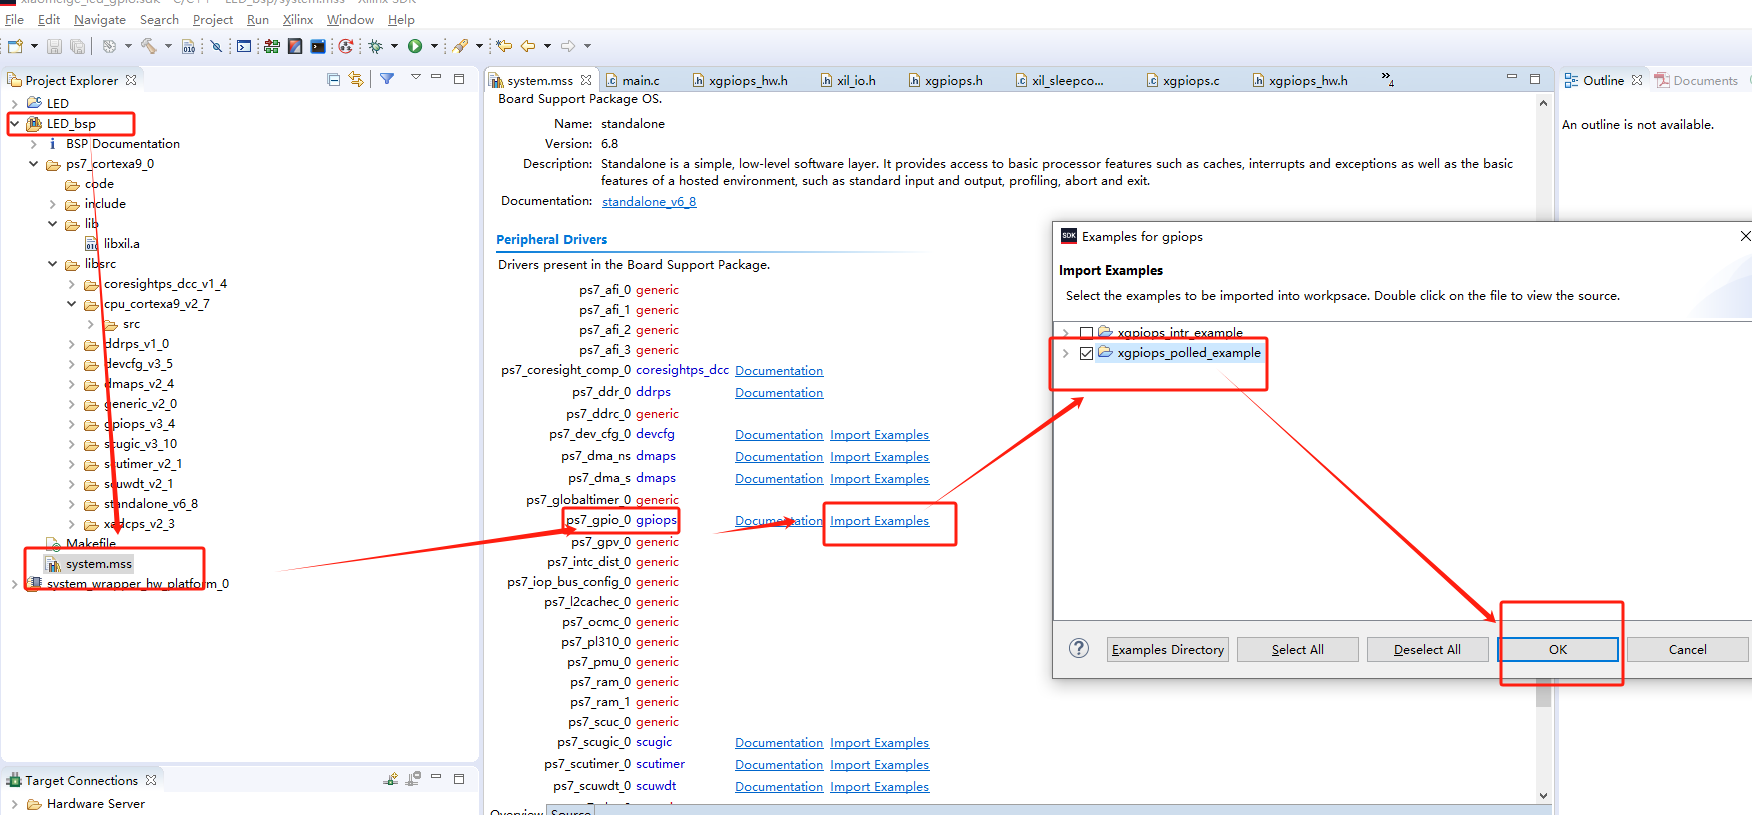Switch to the xgpiops.c editor tab
The height and width of the screenshot is (815, 1752).
pyautogui.click(x=1182, y=80)
